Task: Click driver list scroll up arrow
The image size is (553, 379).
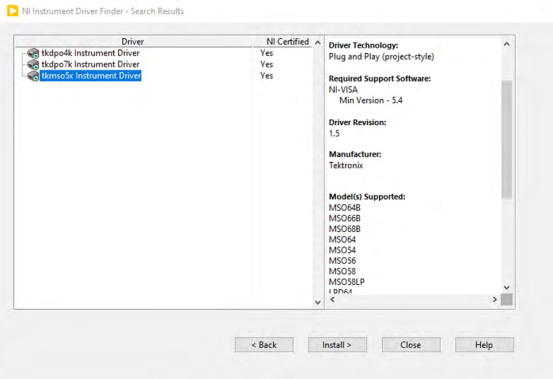Action: tap(318, 43)
